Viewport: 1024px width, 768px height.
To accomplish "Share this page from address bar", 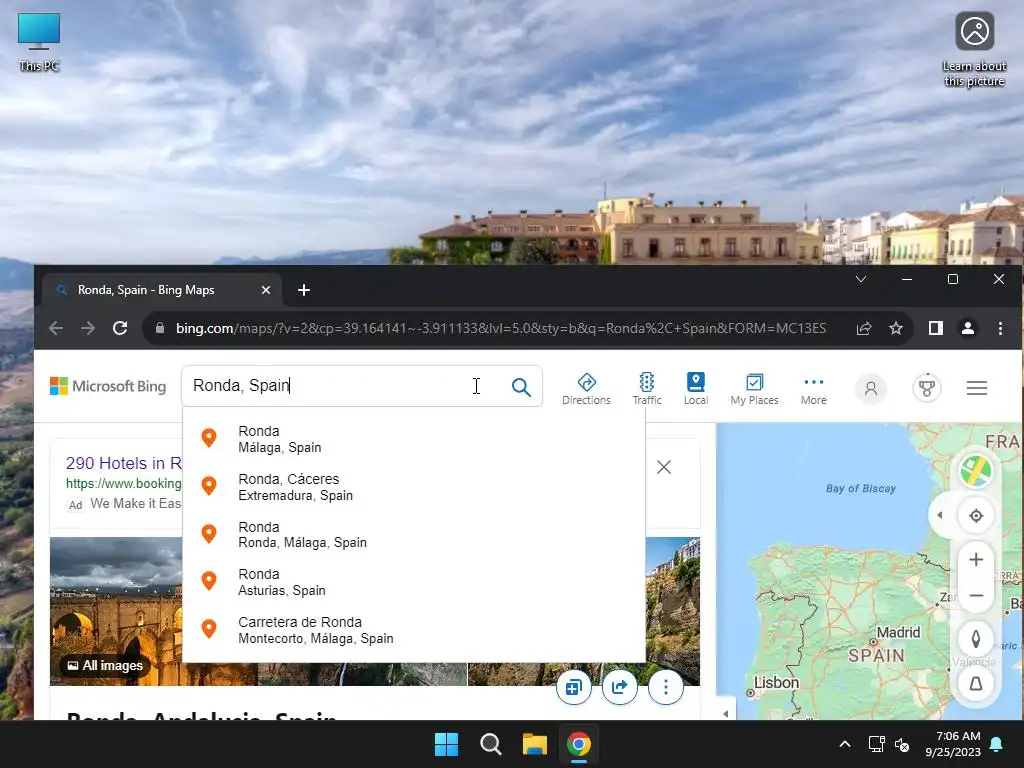I will [863, 328].
